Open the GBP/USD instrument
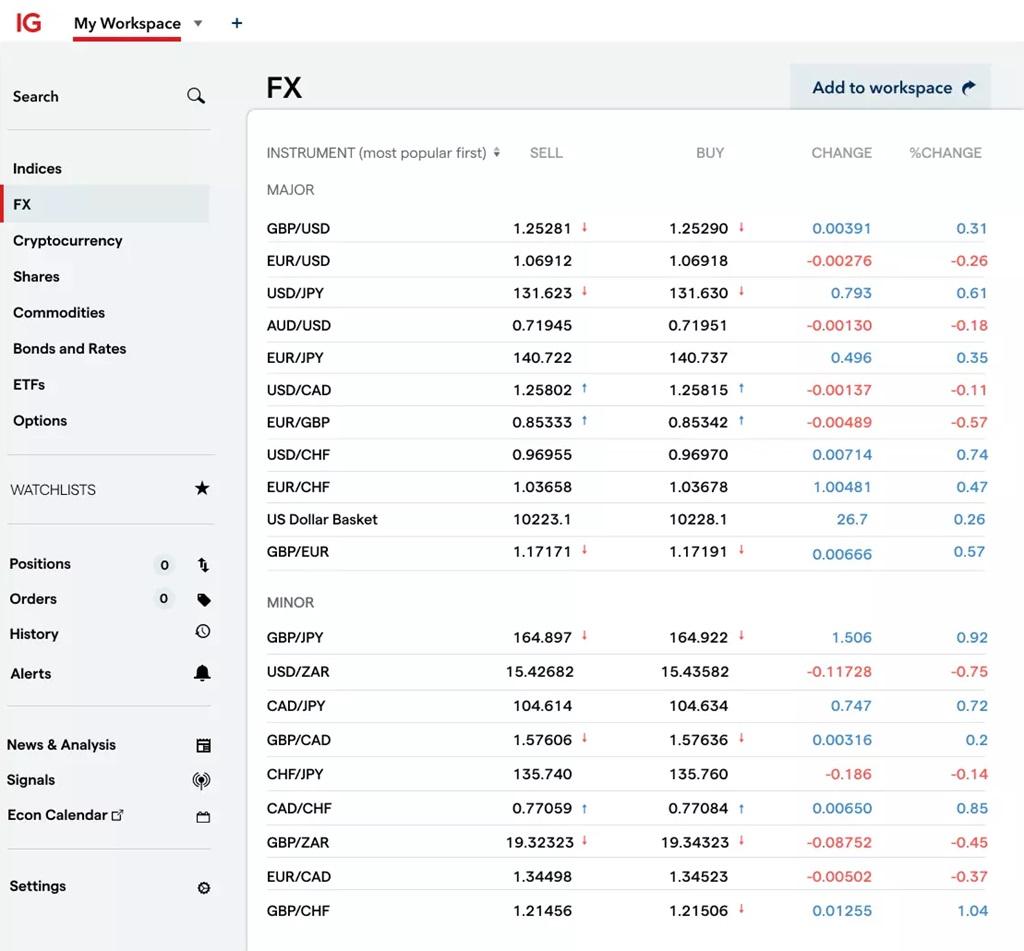Image resolution: width=1024 pixels, height=951 pixels. pos(298,228)
